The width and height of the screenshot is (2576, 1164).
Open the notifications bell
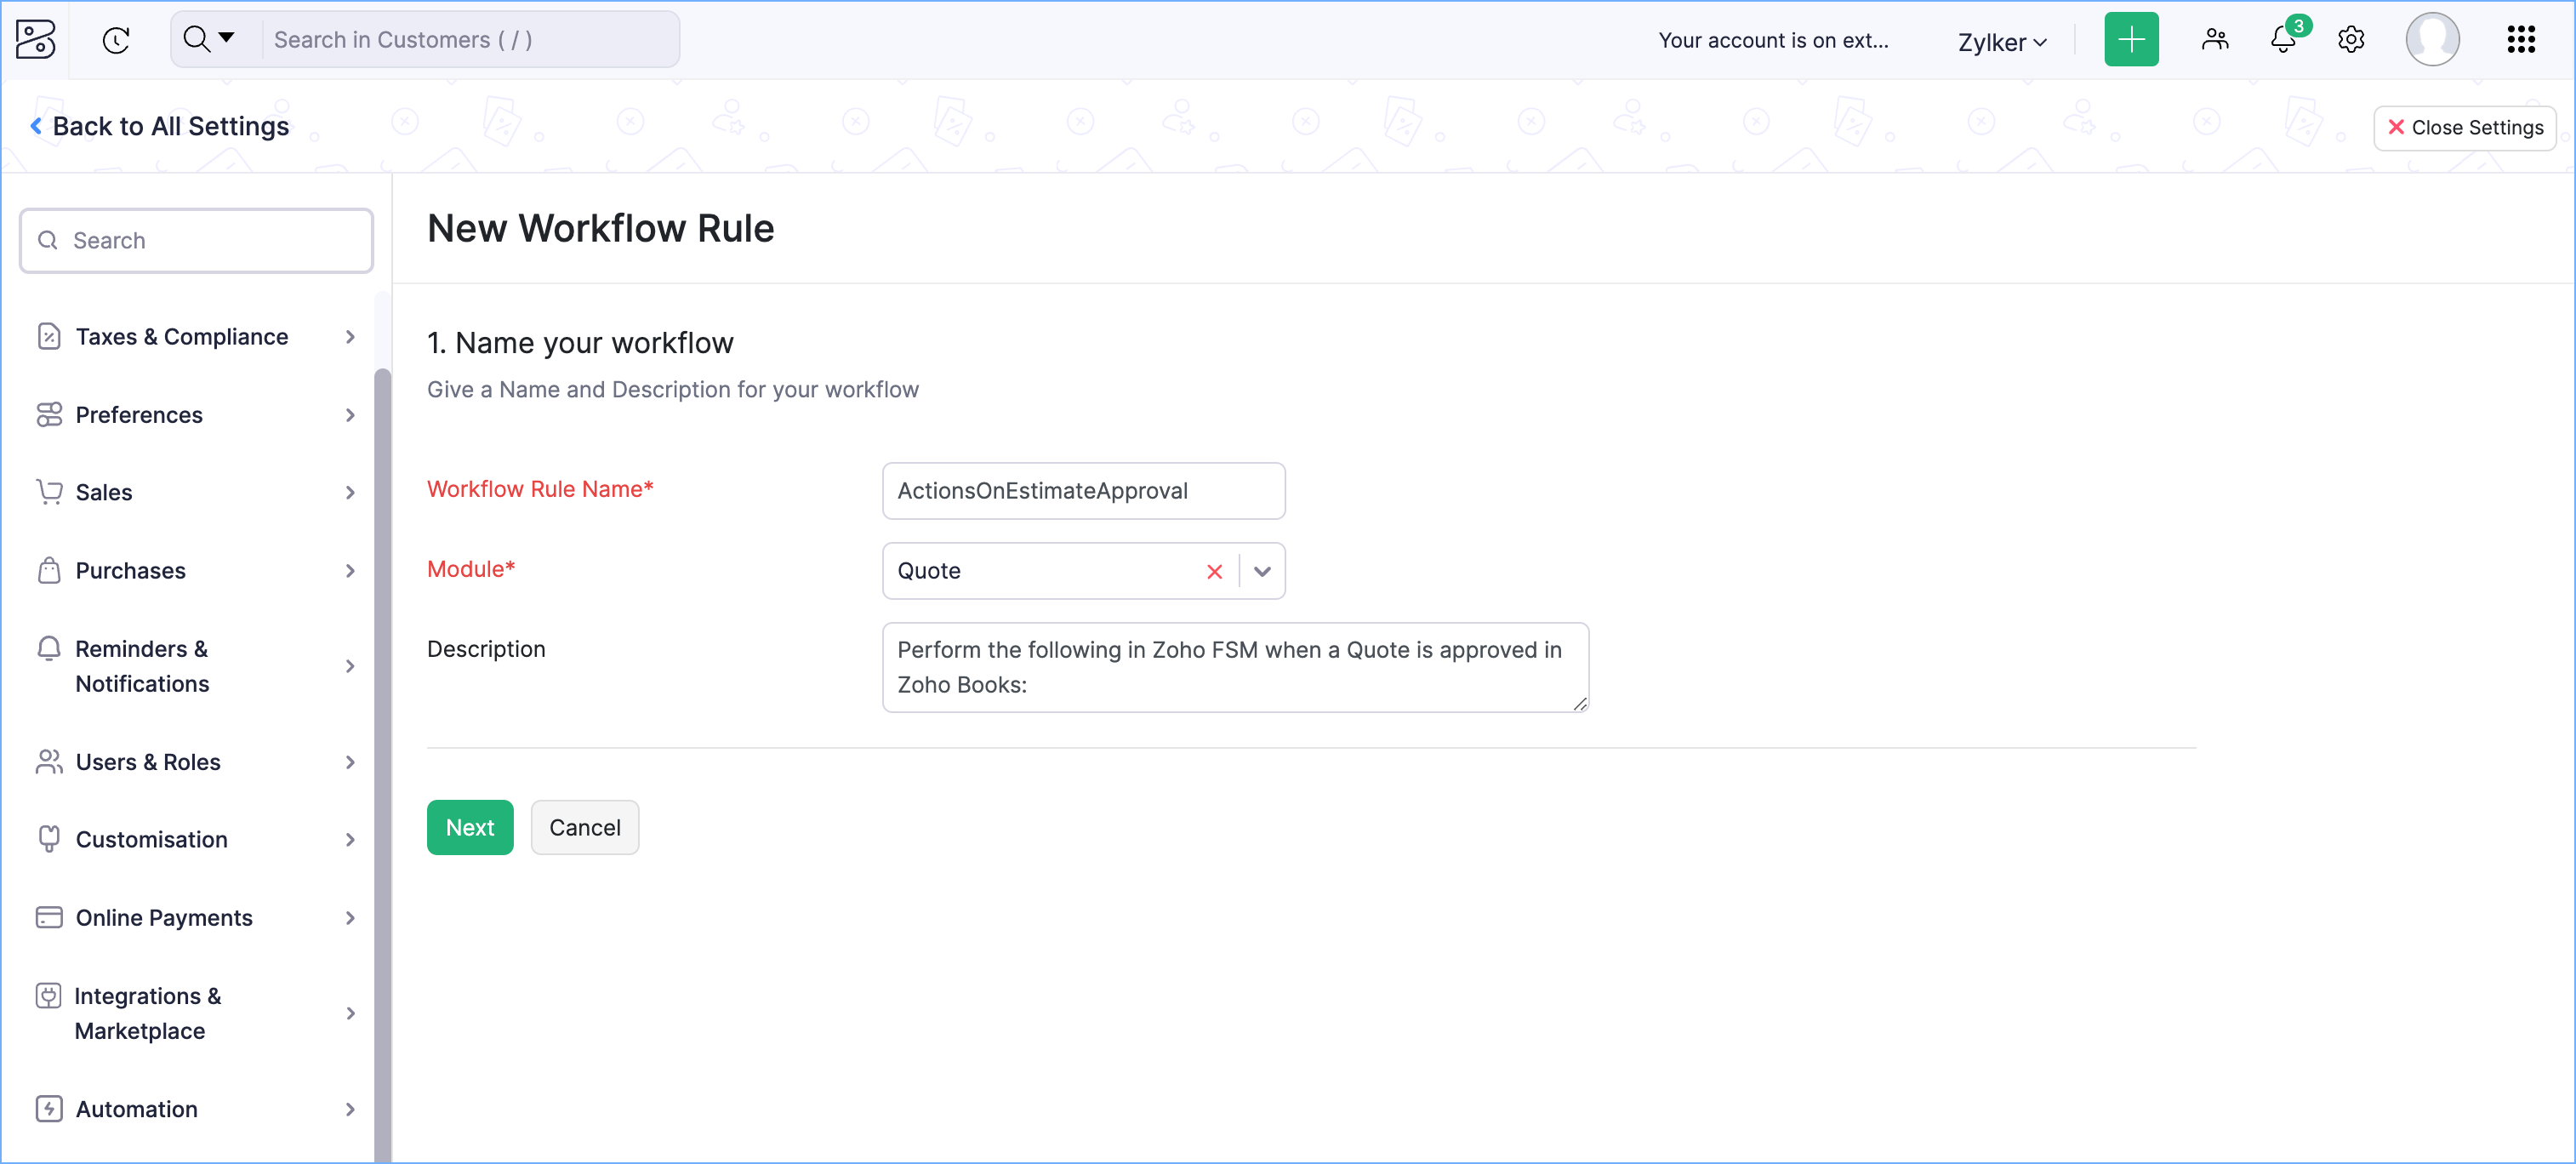2283,40
